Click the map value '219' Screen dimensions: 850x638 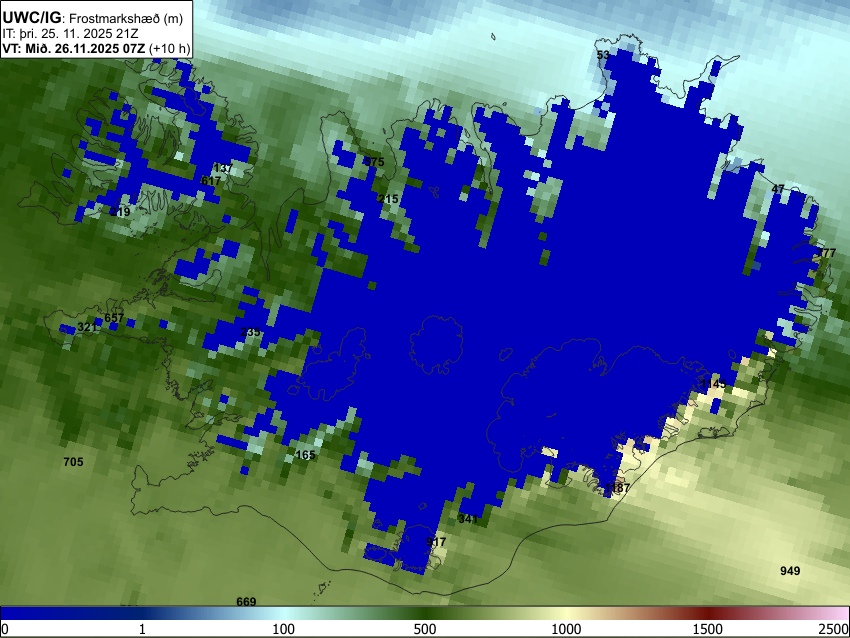pos(120,212)
